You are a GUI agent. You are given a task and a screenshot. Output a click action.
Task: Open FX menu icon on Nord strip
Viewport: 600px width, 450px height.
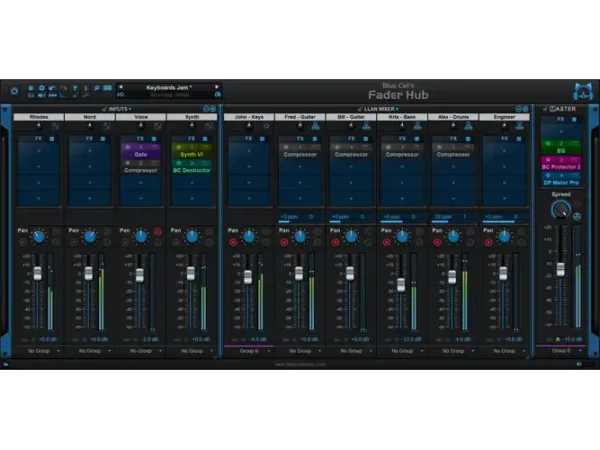103,139
